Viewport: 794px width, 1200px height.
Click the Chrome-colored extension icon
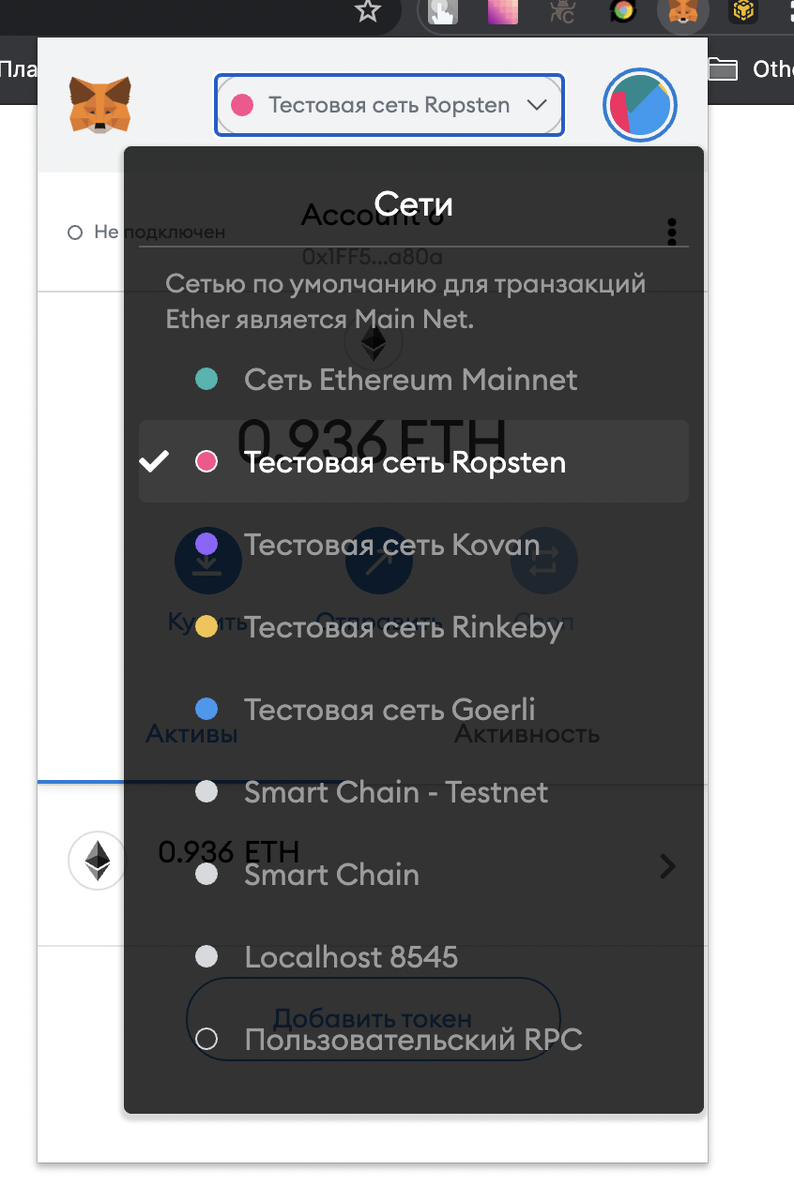[624, 11]
